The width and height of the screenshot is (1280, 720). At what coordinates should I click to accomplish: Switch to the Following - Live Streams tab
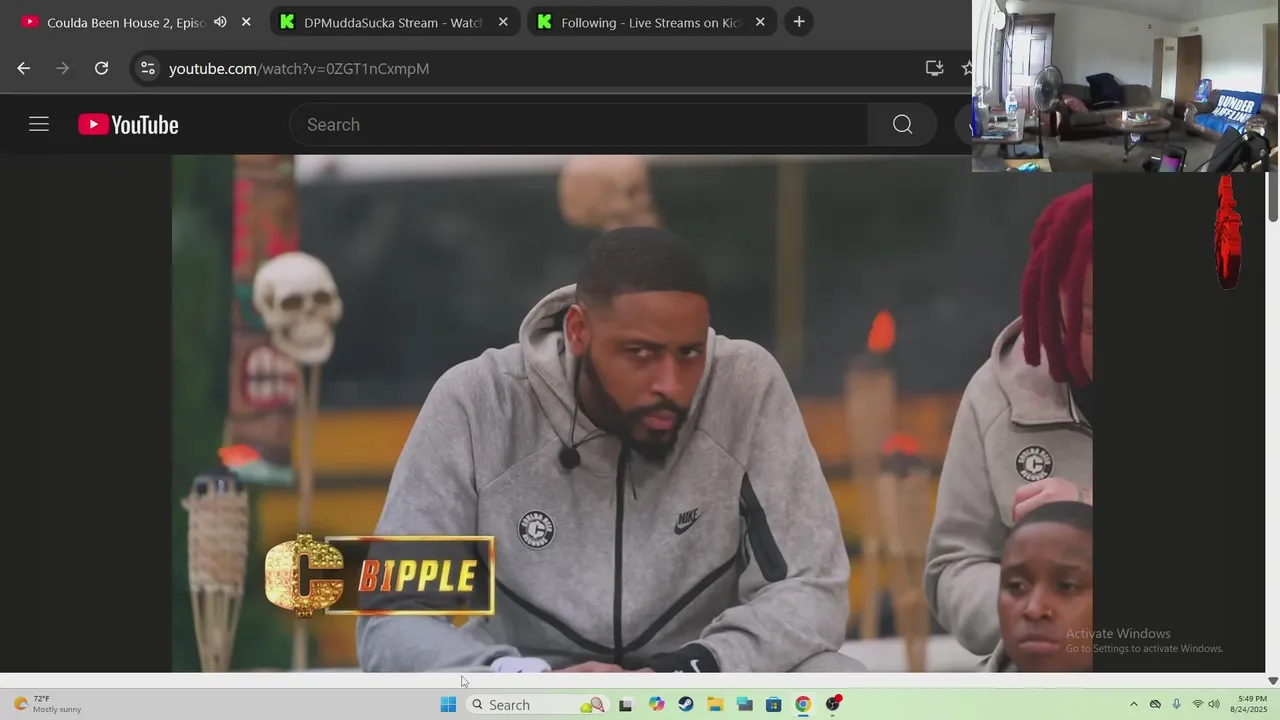click(x=650, y=22)
